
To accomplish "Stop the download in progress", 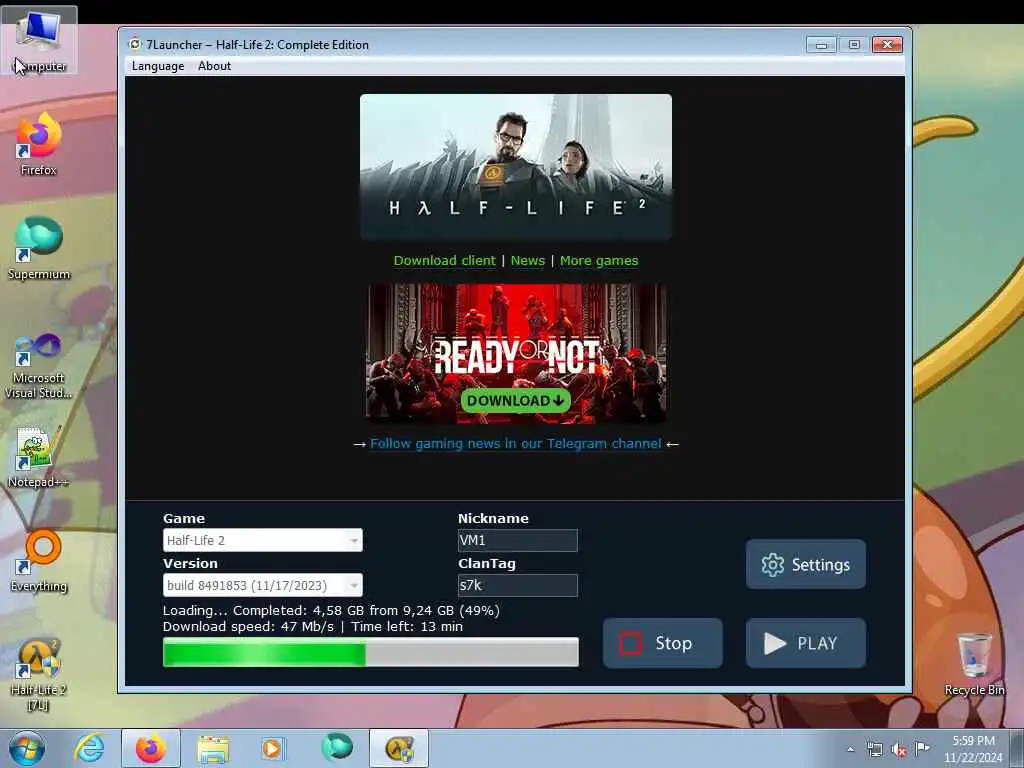I will point(663,643).
